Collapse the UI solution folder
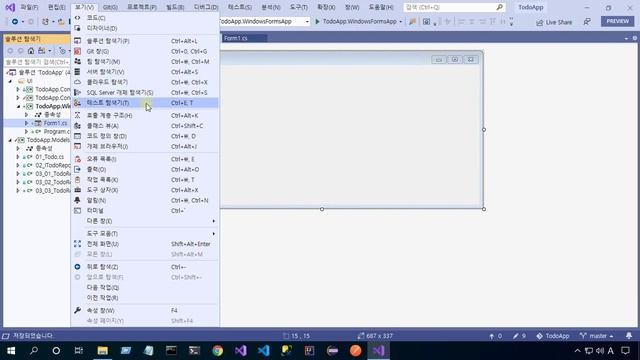640x360 pixels. [x=10, y=81]
